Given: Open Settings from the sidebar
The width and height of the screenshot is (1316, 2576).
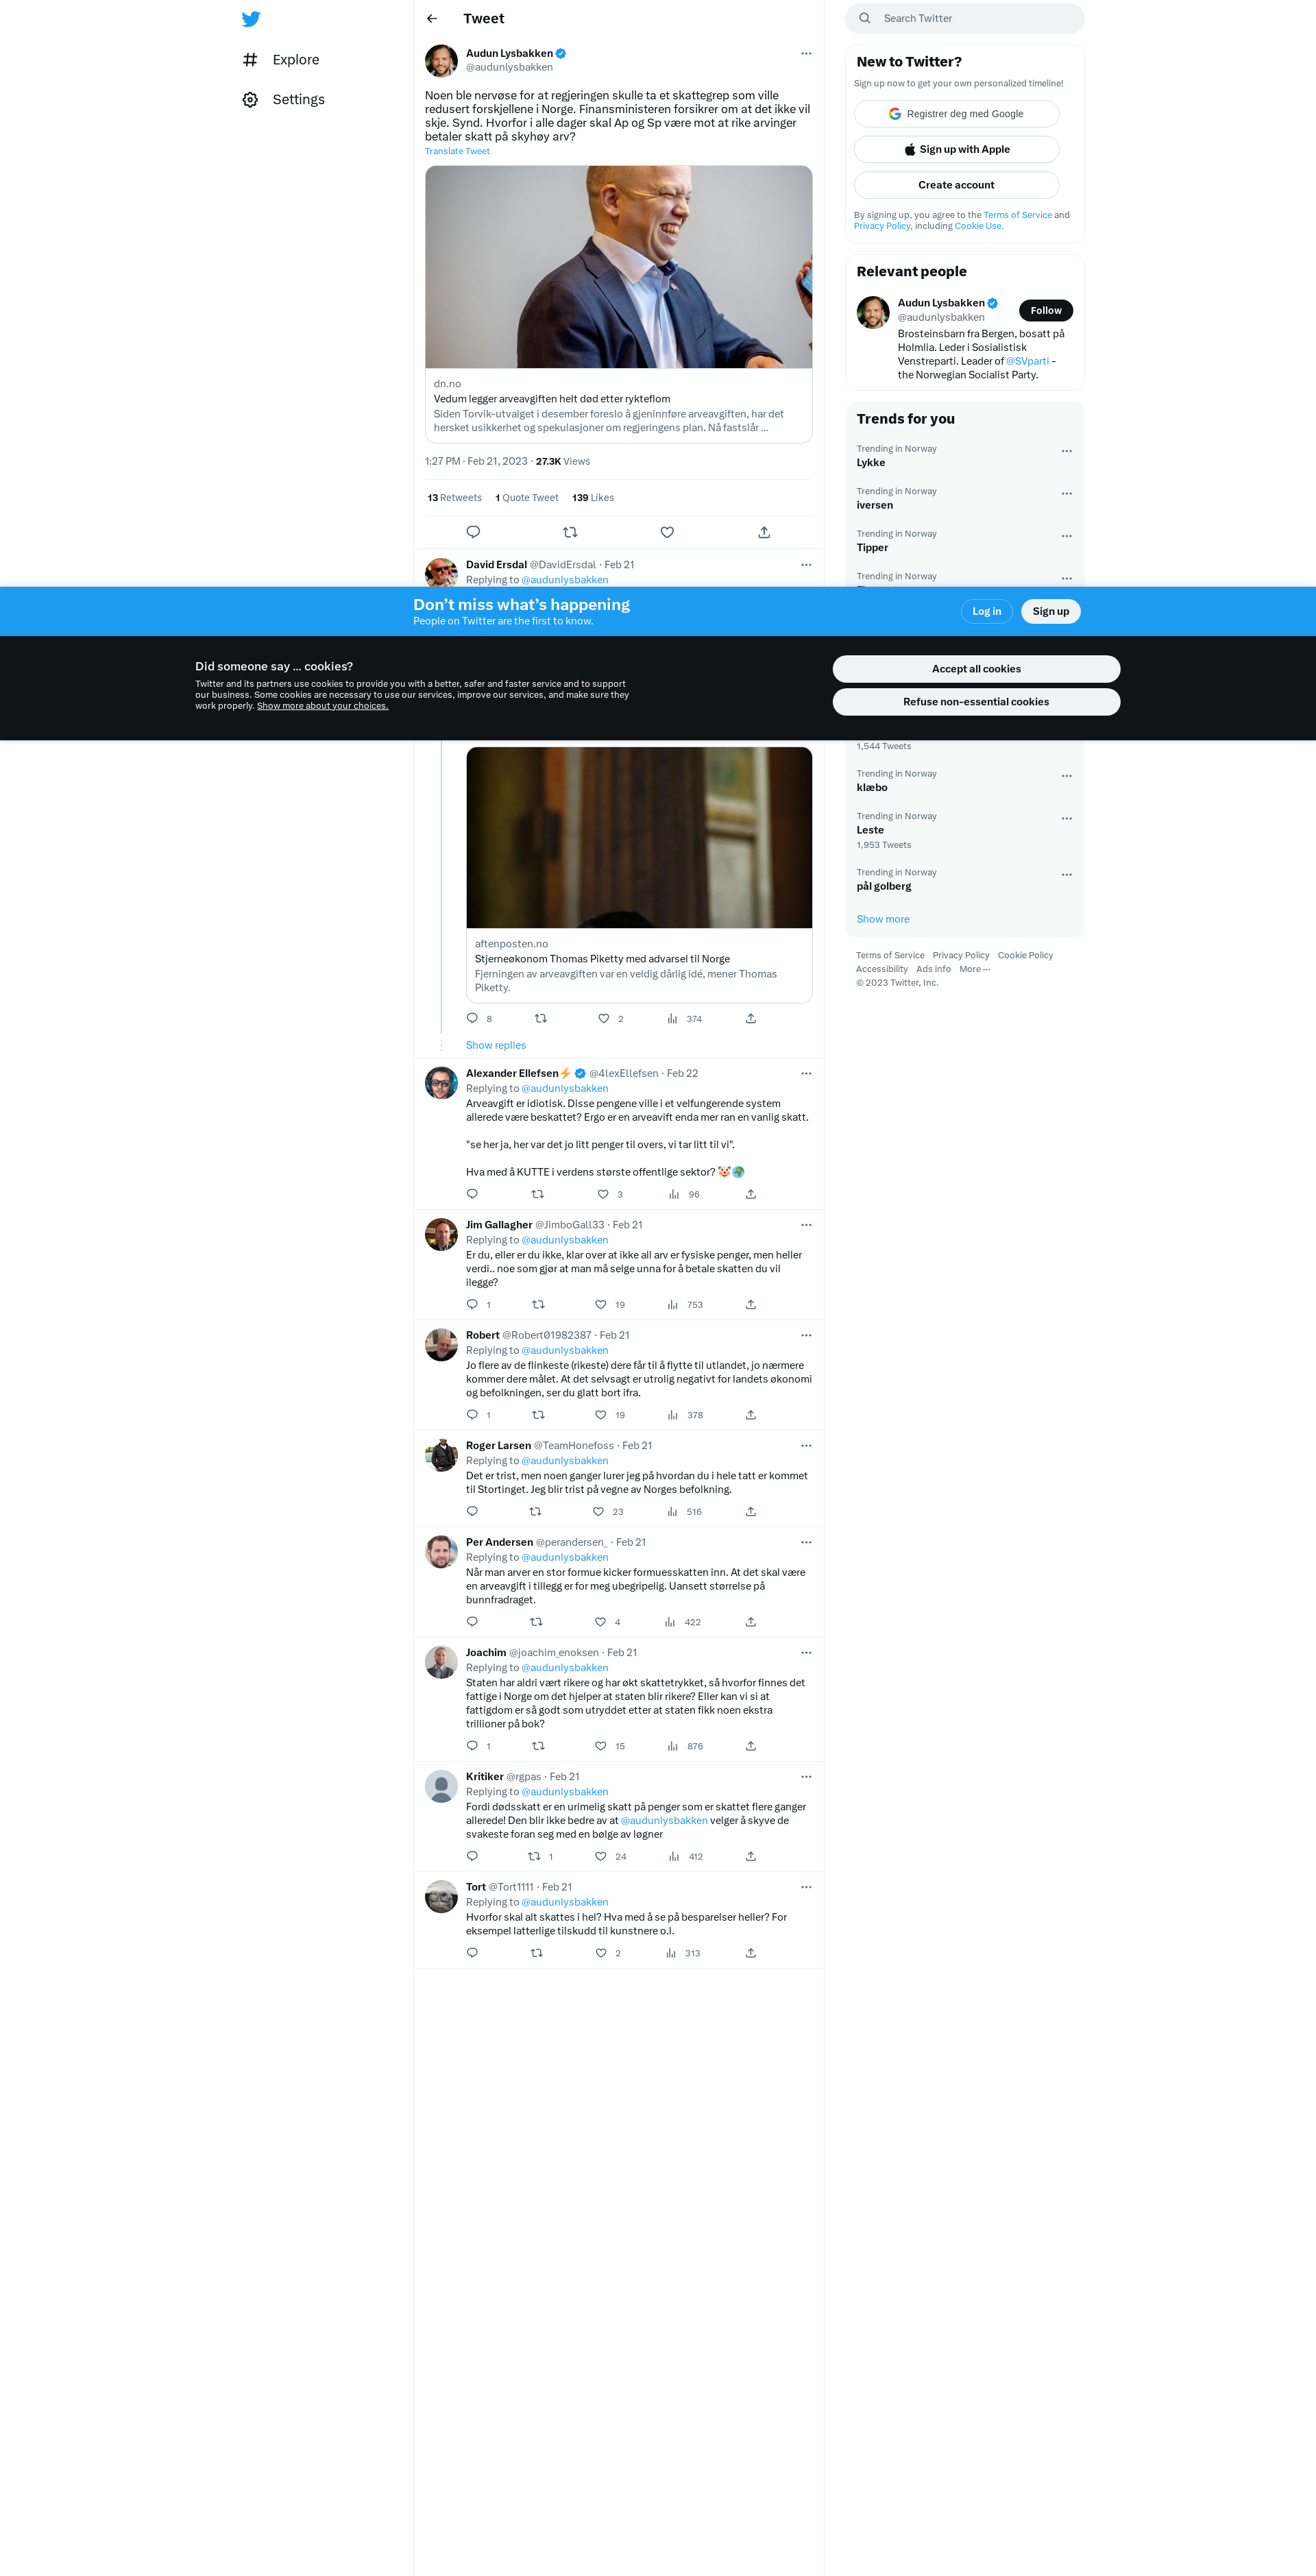Looking at the screenshot, I should pos(283,100).
